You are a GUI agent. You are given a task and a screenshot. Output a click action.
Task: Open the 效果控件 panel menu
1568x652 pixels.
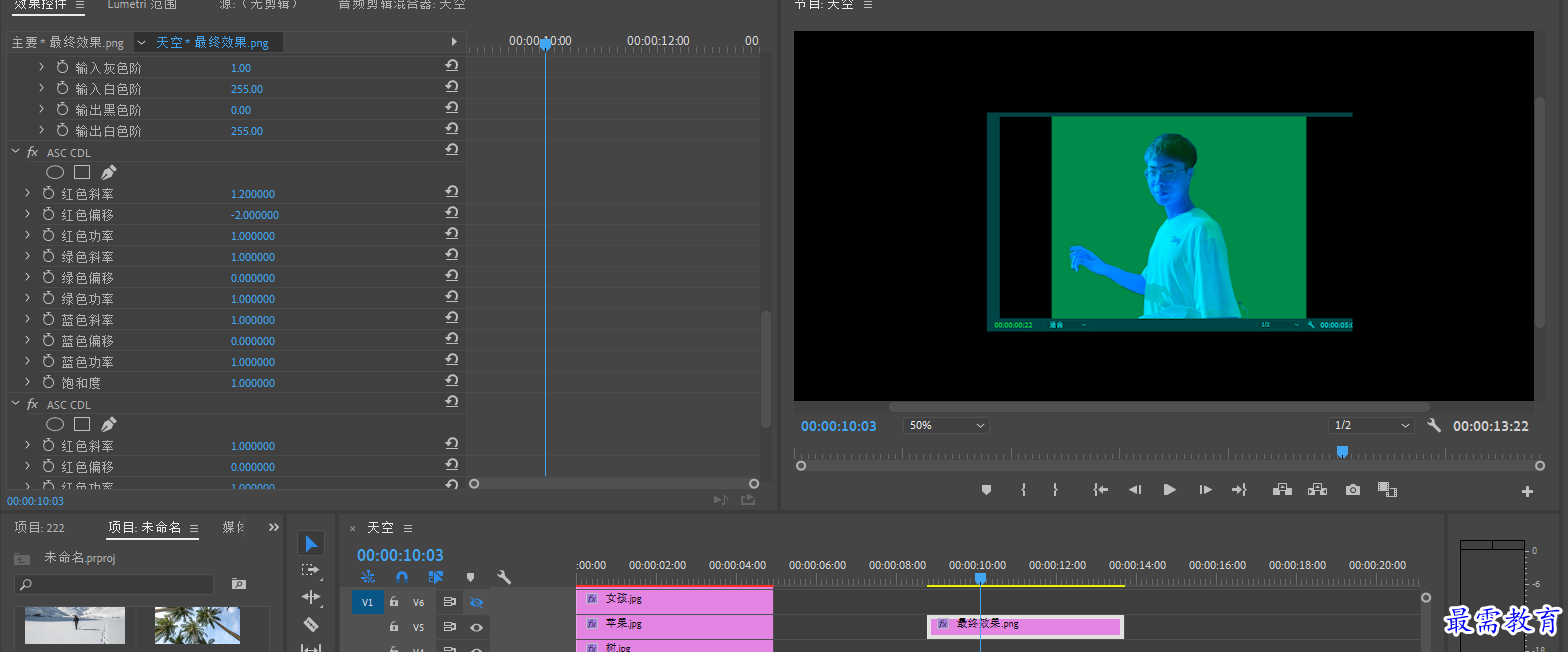click(x=80, y=5)
